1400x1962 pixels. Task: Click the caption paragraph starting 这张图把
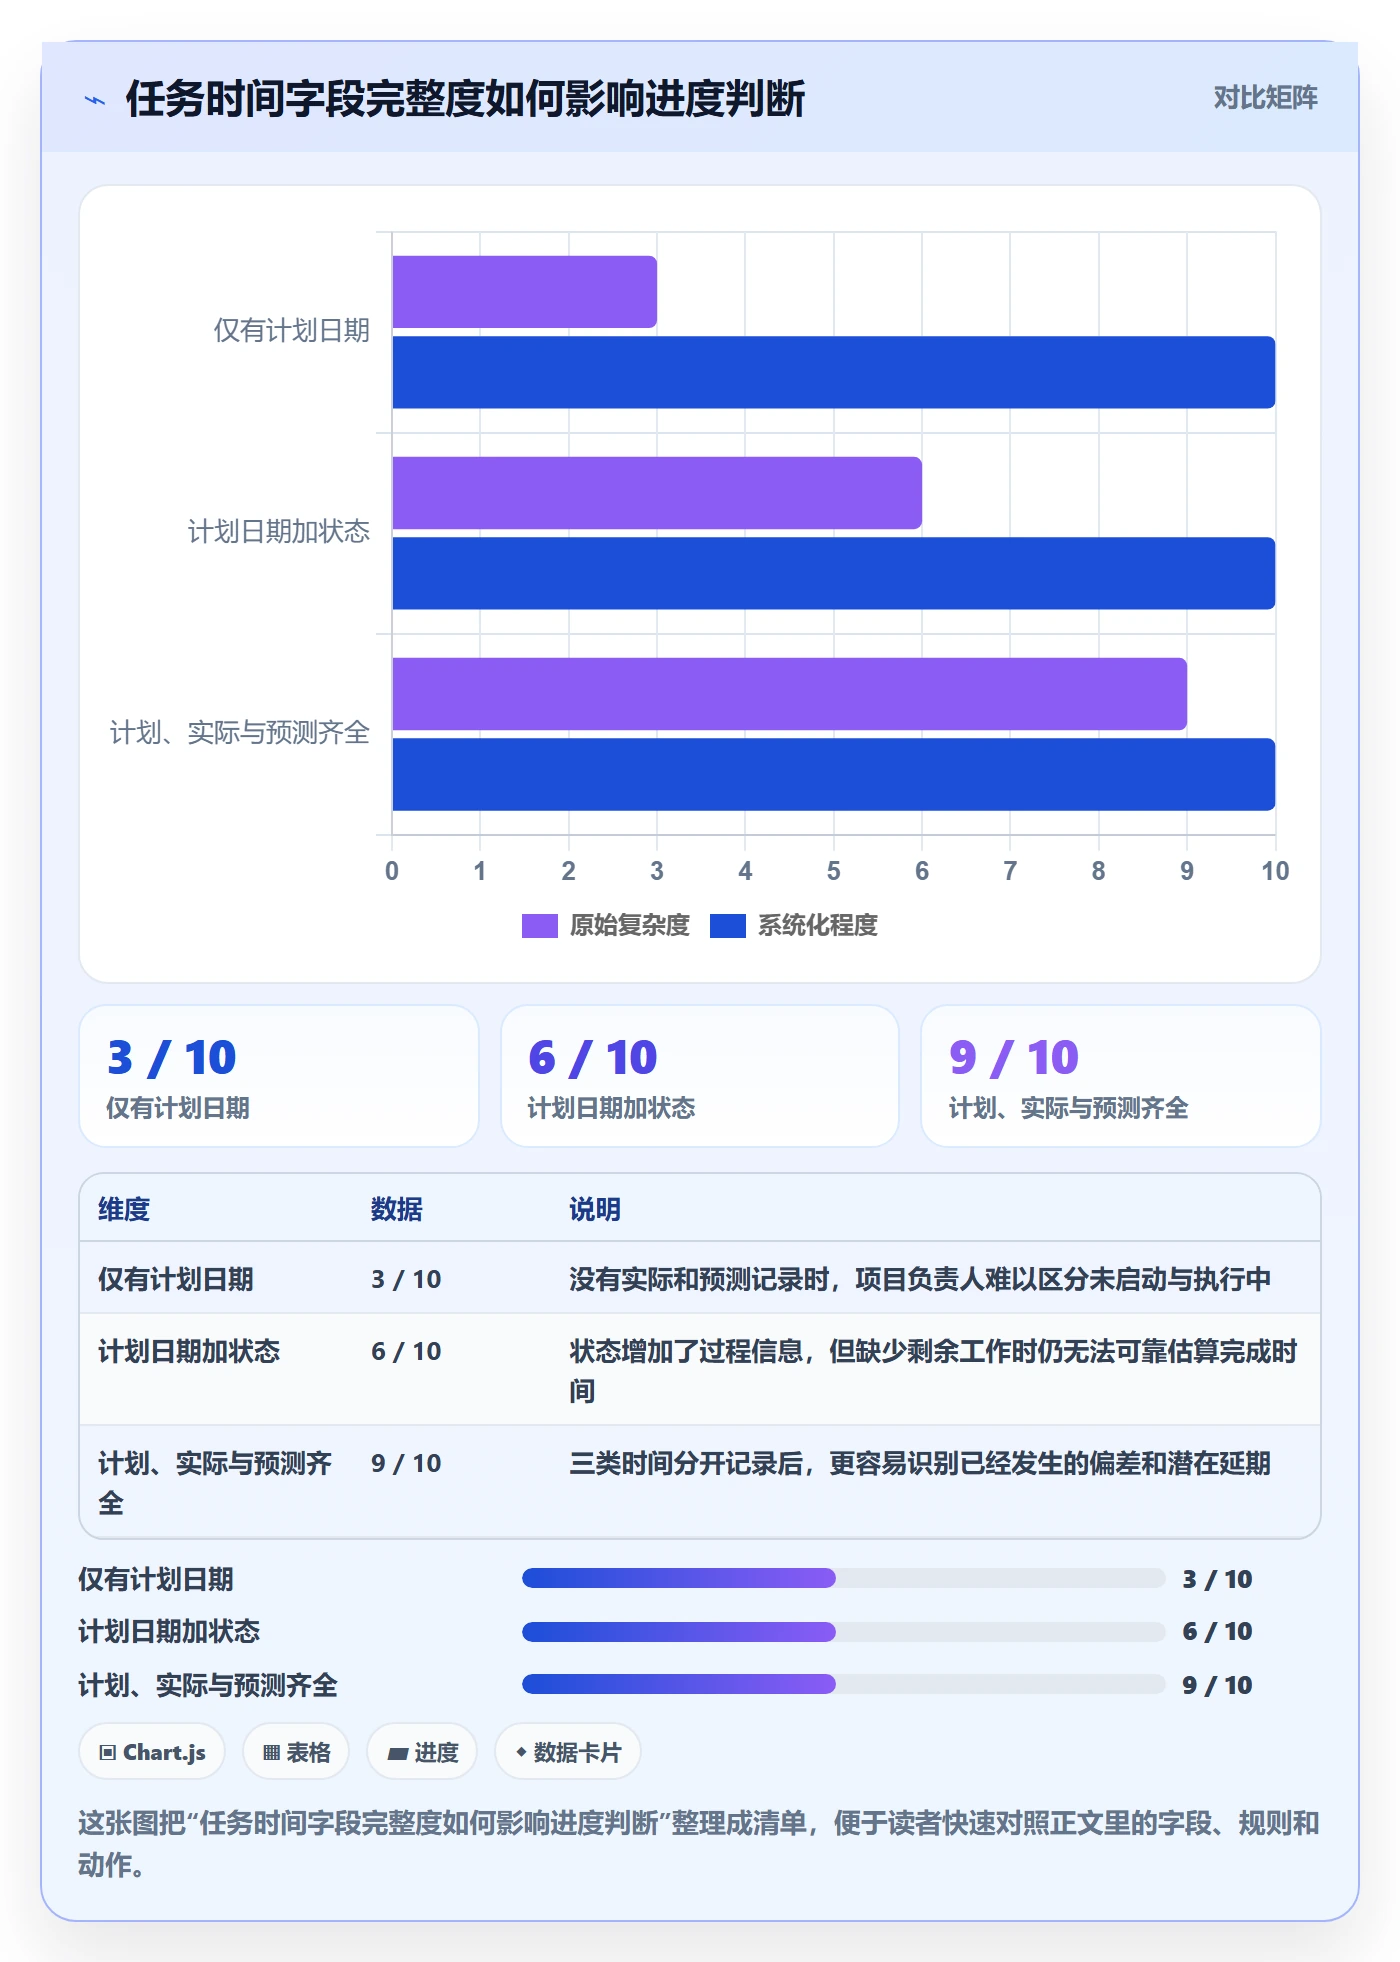699,1844
